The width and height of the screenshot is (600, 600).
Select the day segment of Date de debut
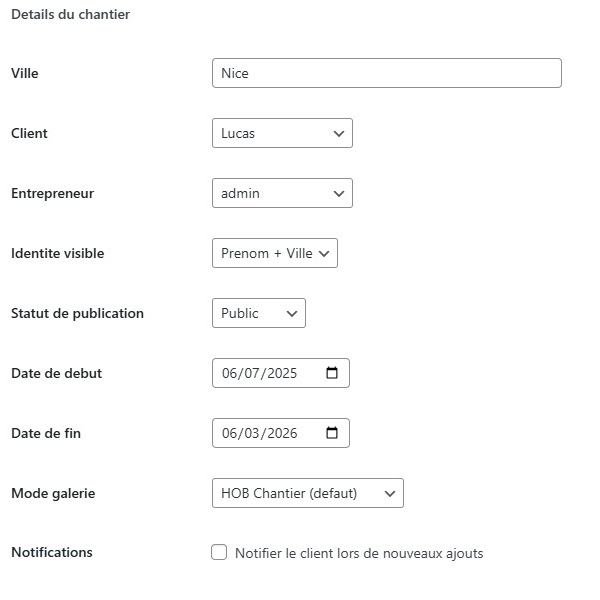[231, 373]
